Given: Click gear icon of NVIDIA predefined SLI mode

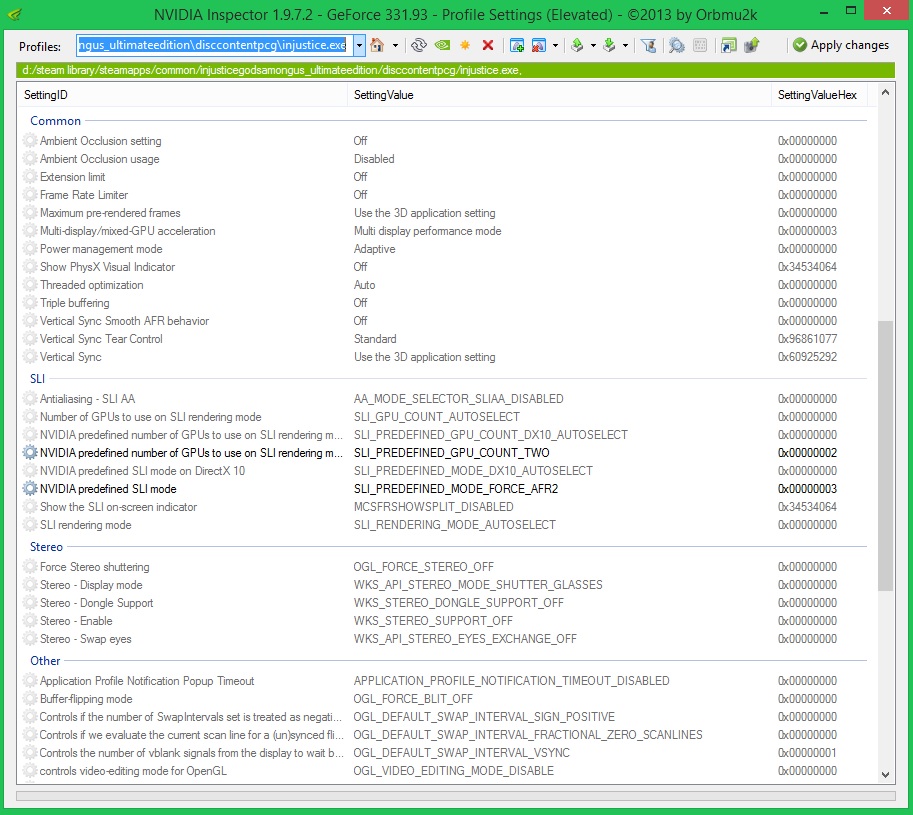Looking at the screenshot, I should pos(30,489).
